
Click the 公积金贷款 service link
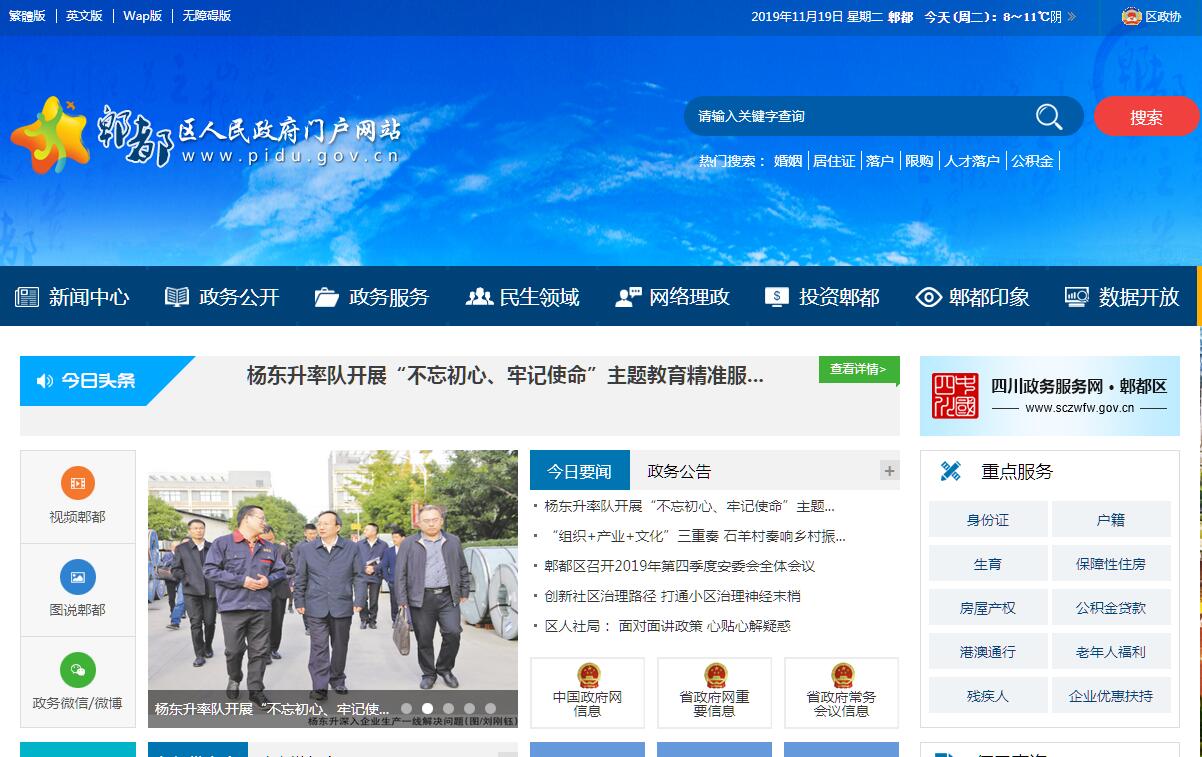coord(1110,607)
